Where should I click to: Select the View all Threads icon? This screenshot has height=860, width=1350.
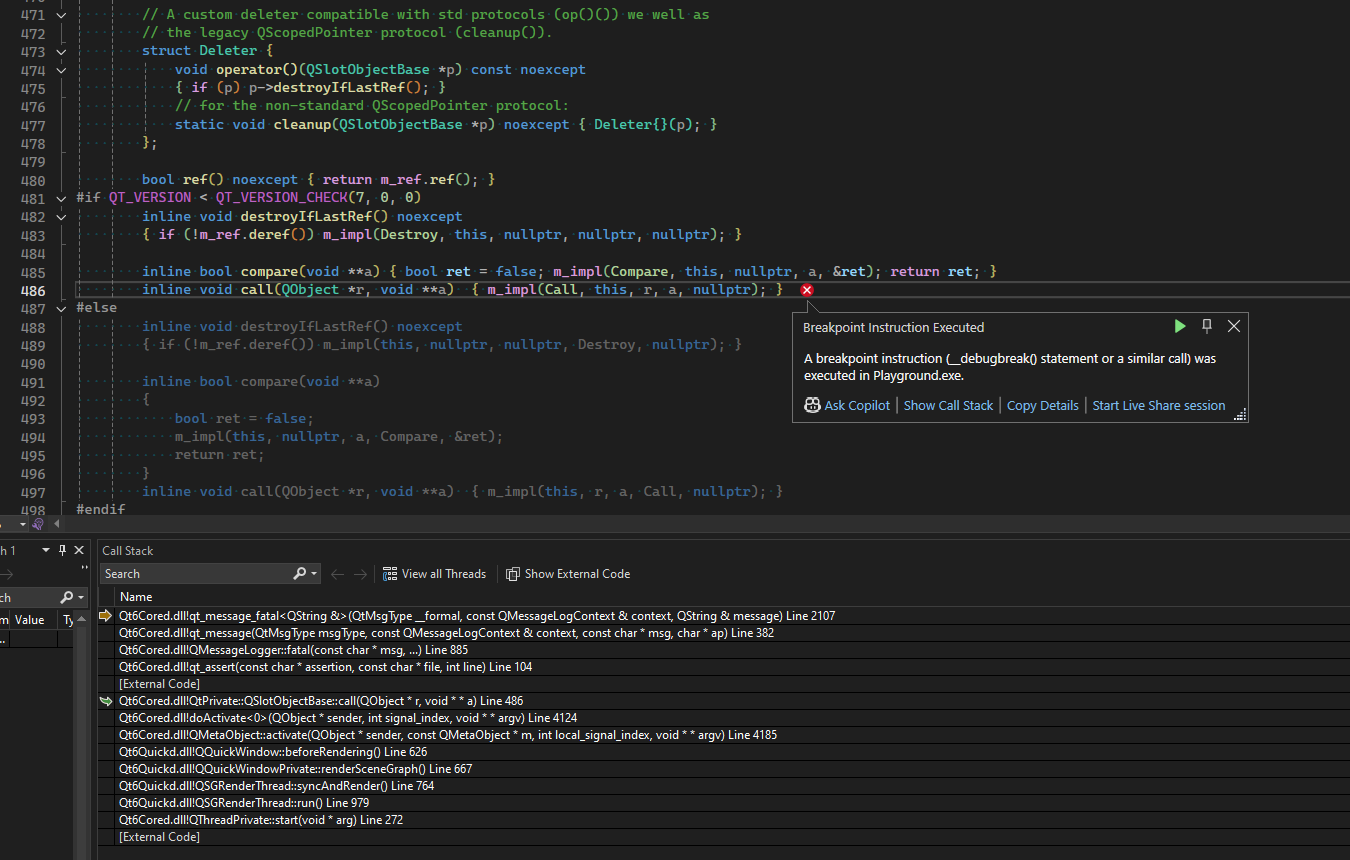391,573
